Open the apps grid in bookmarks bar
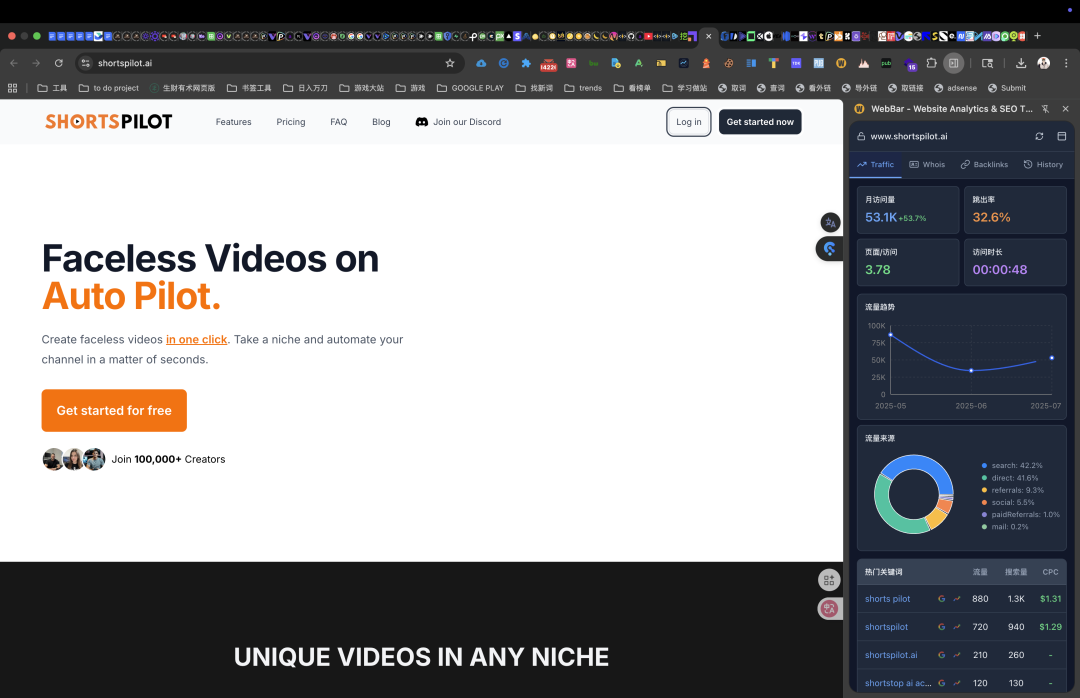 (x=12, y=88)
